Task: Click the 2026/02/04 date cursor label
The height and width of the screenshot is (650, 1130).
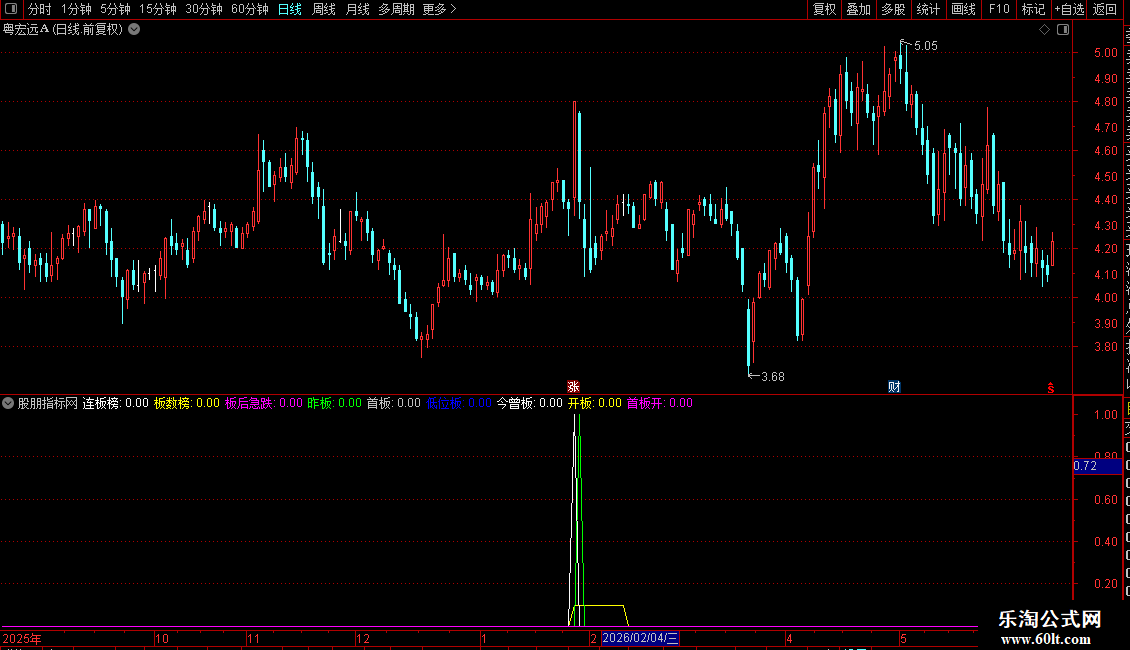Action: coord(640,638)
